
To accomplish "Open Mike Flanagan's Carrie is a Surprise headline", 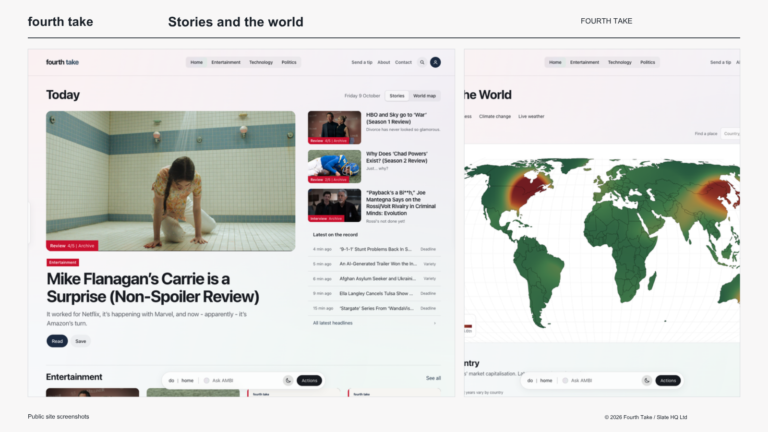I will 153,288.
